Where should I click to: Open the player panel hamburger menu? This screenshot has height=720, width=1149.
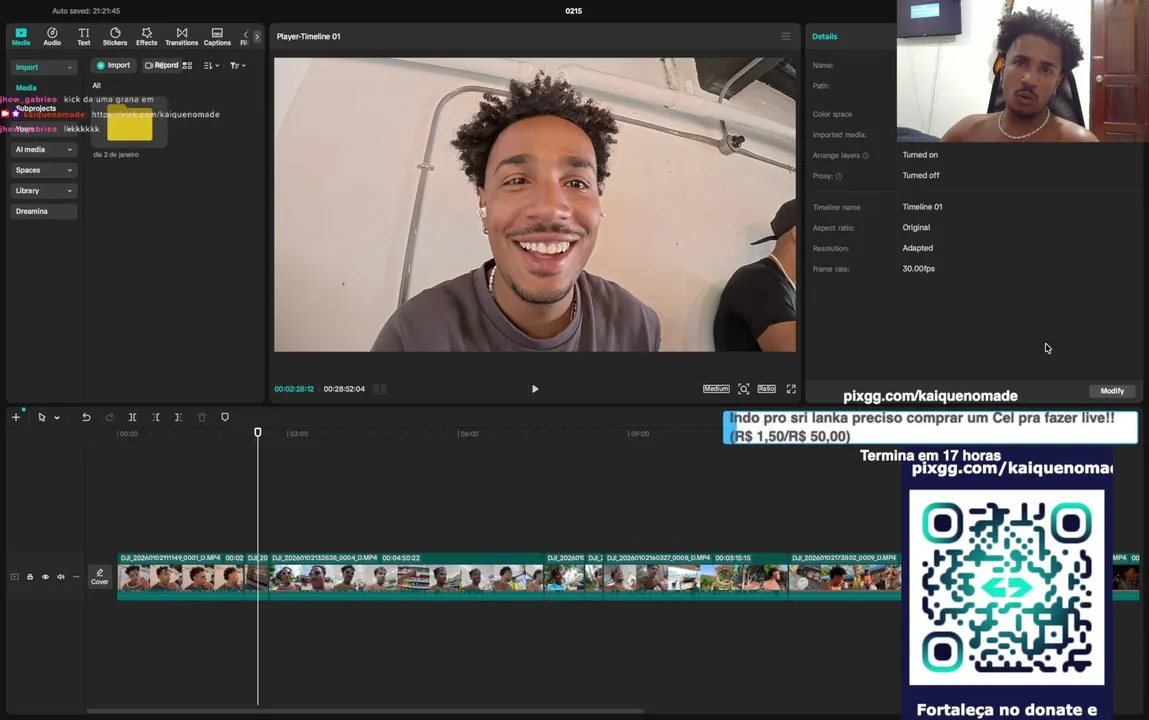tap(786, 36)
